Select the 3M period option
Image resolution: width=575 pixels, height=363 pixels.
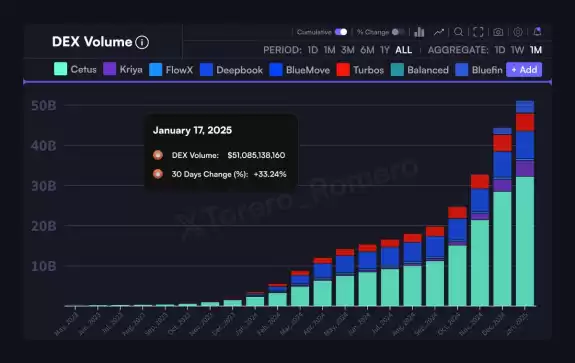tap(348, 50)
